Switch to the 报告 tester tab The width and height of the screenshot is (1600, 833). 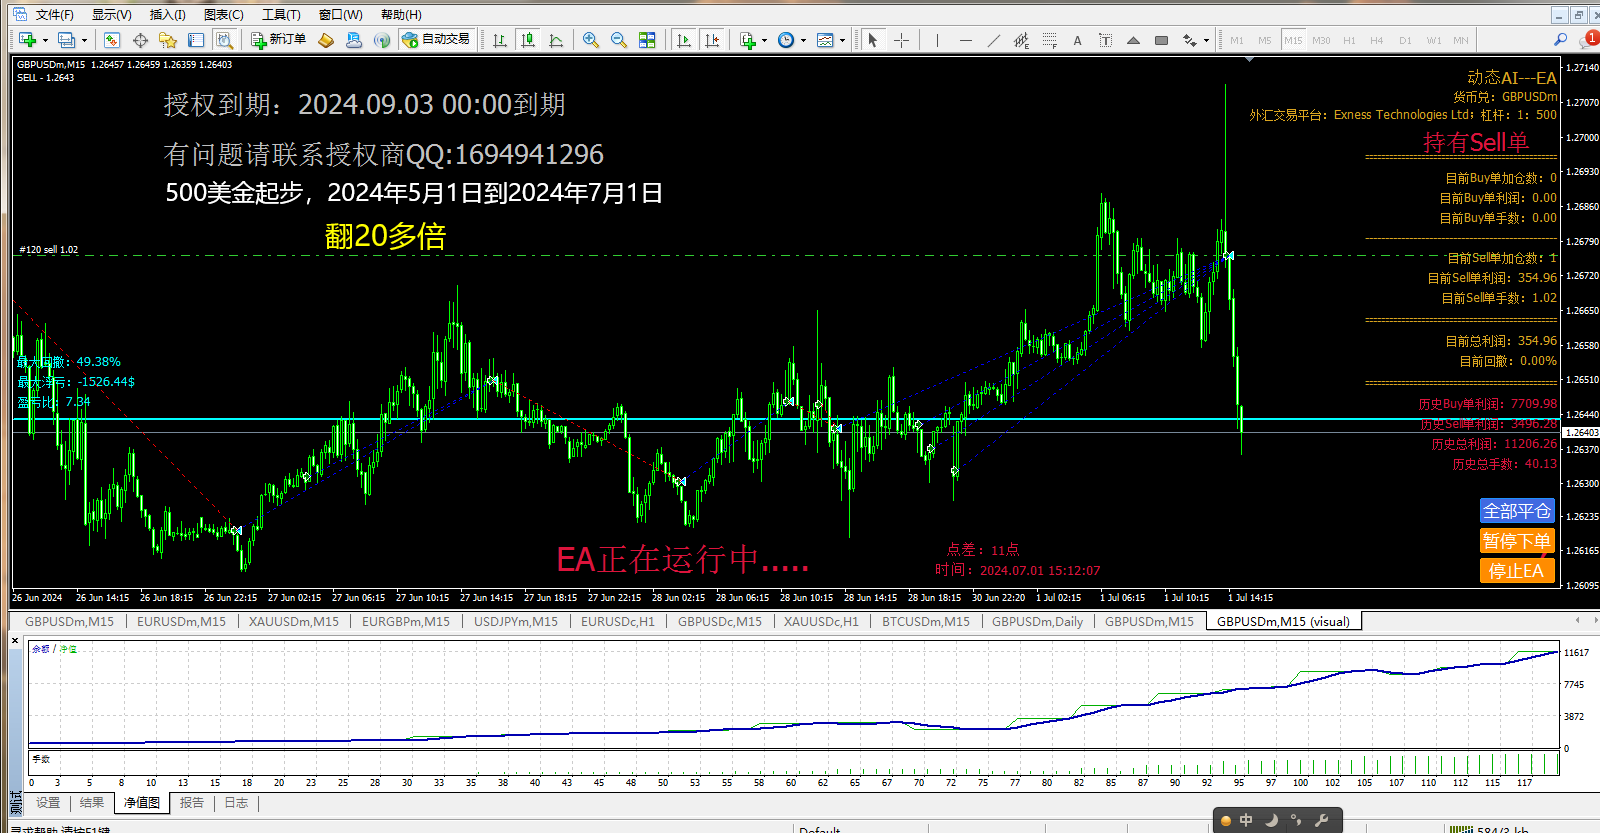(192, 803)
